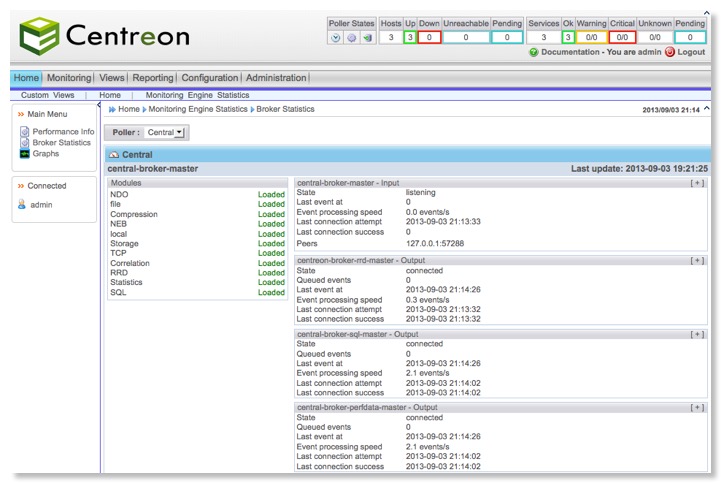Click the Graphs icon in Main Menu
Screen dimensions: 721x483
(25, 154)
